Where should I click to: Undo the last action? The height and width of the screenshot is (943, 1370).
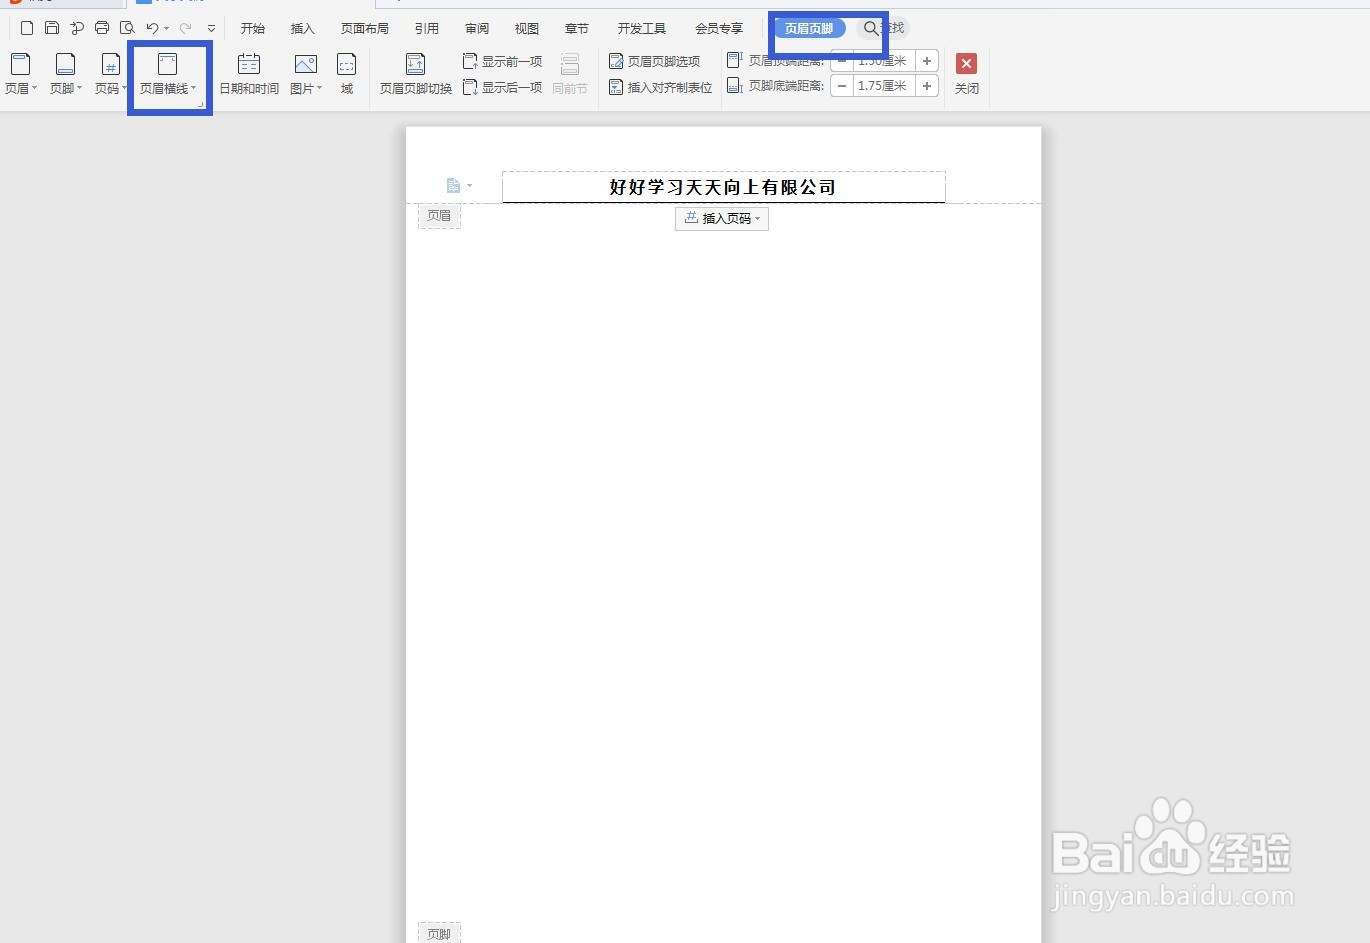coord(152,28)
